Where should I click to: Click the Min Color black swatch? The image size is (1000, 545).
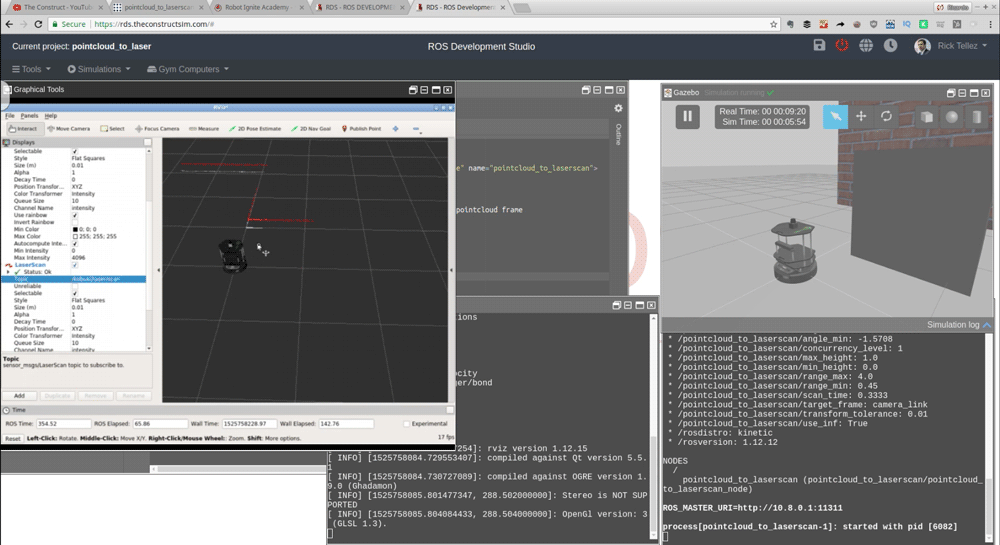[75, 229]
